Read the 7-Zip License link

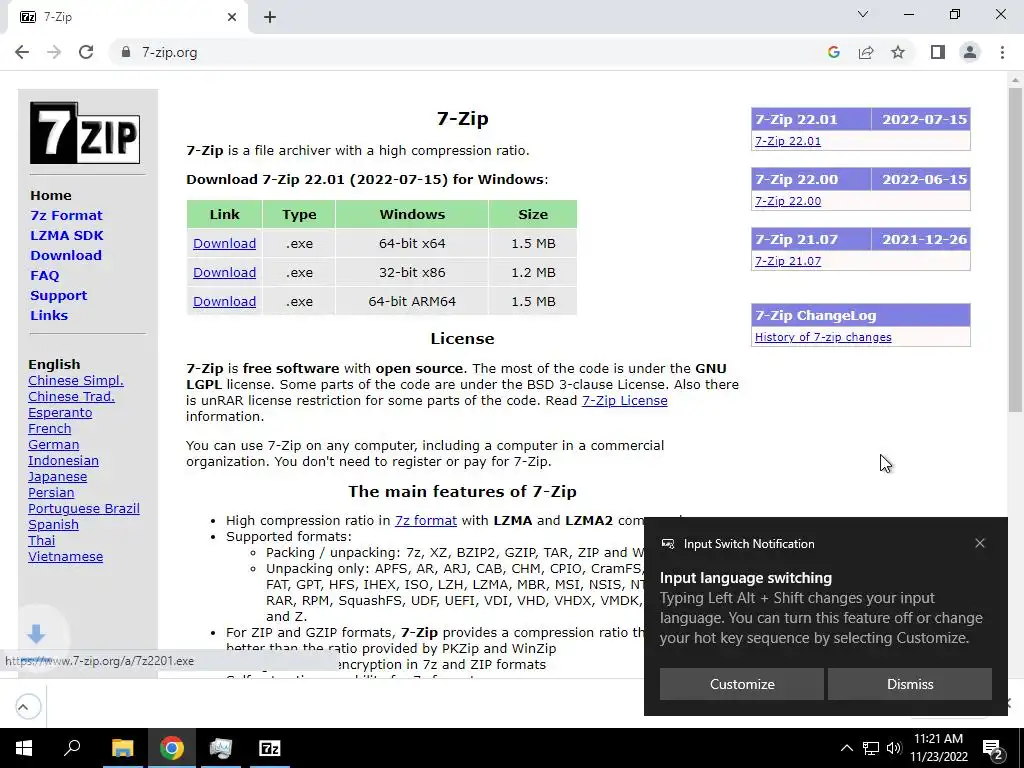click(624, 400)
